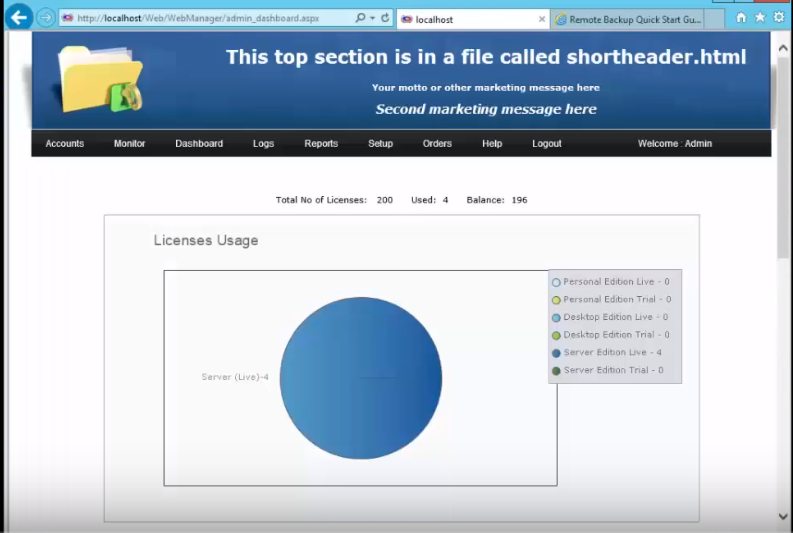This screenshot has width=793, height=533.
Task: Open the Favorites star icon
Action: point(760,18)
